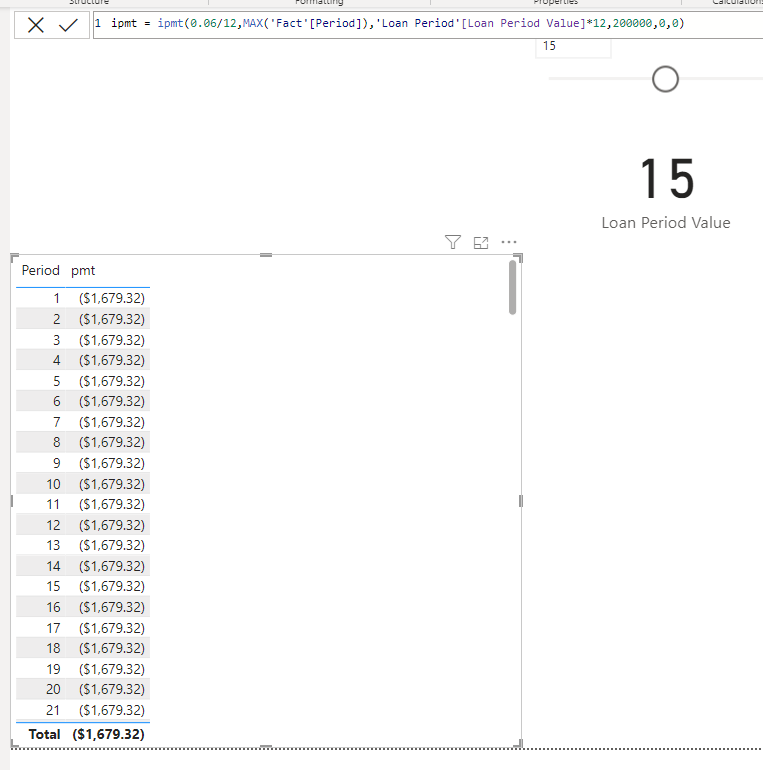Select pmt amount in Period 13 row
This screenshot has width=763, height=770.
pyautogui.click(x=112, y=546)
